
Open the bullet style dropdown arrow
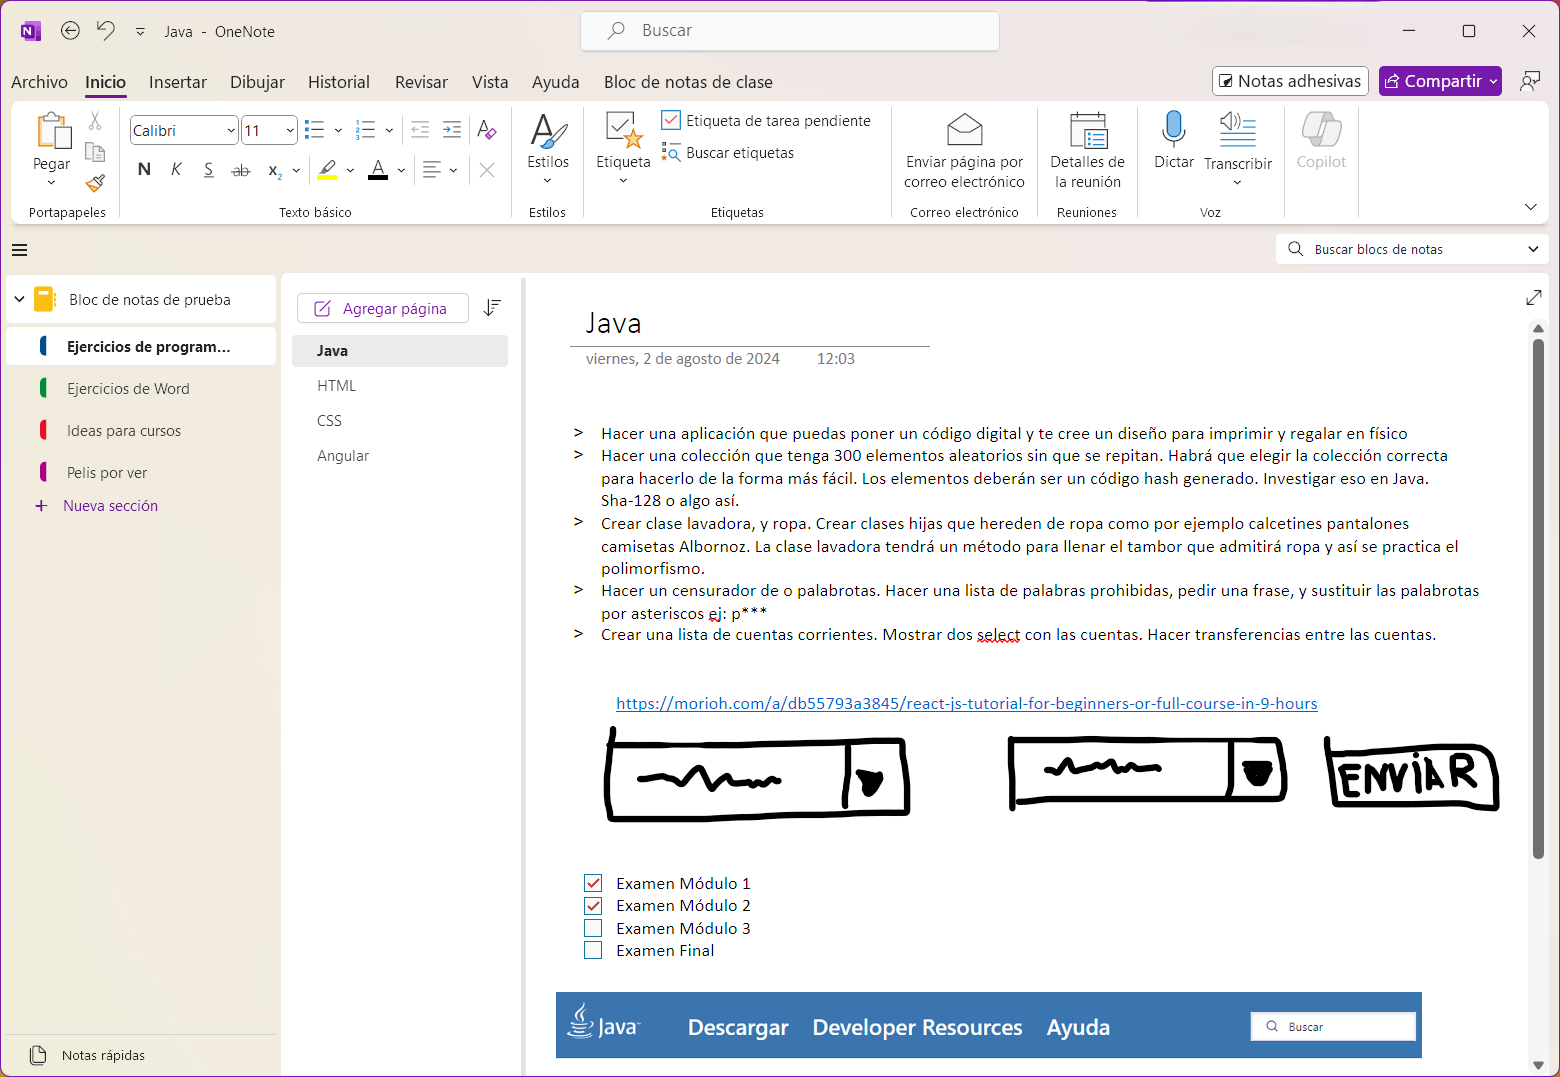pos(338,130)
